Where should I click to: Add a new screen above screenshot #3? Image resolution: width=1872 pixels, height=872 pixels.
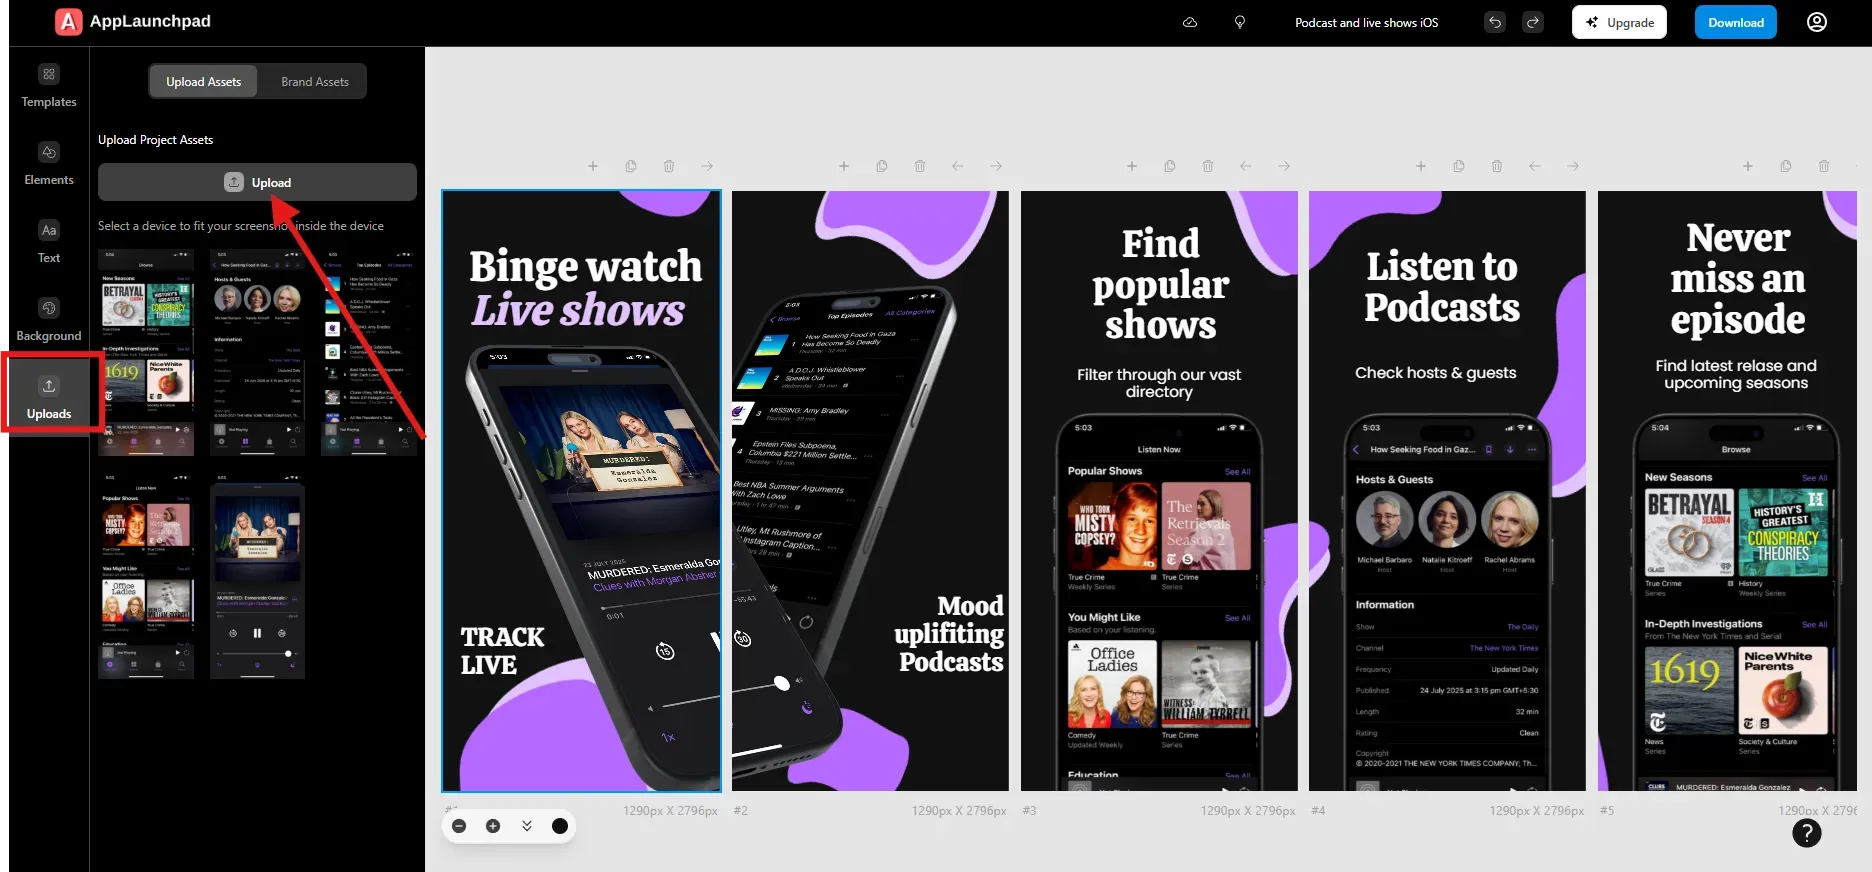(x=1132, y=166)
